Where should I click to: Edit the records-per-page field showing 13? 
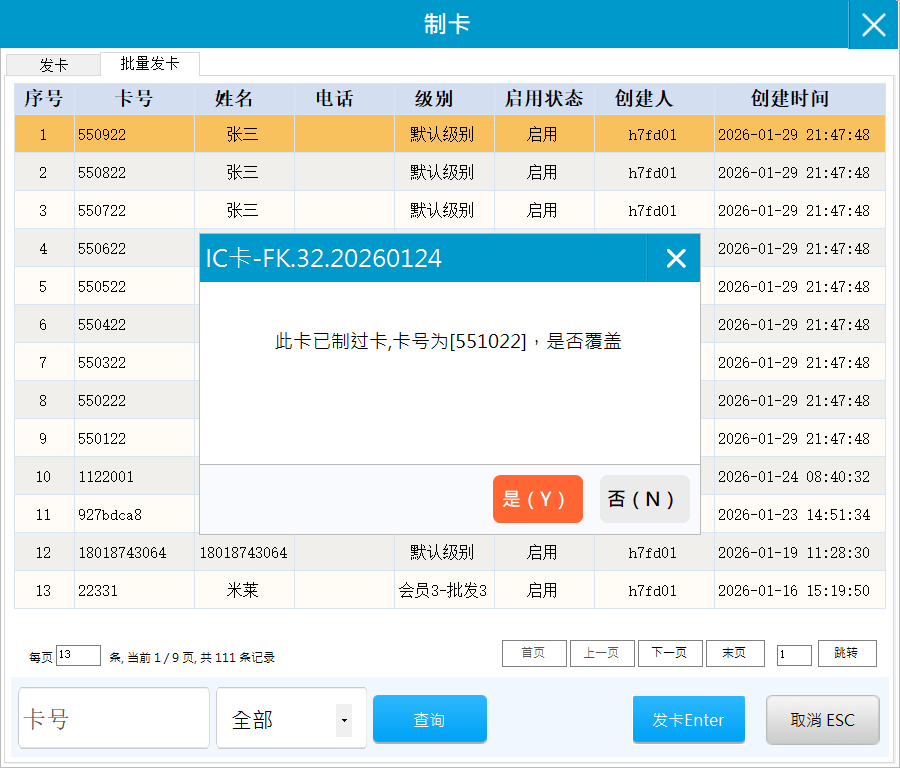[78, 655]
